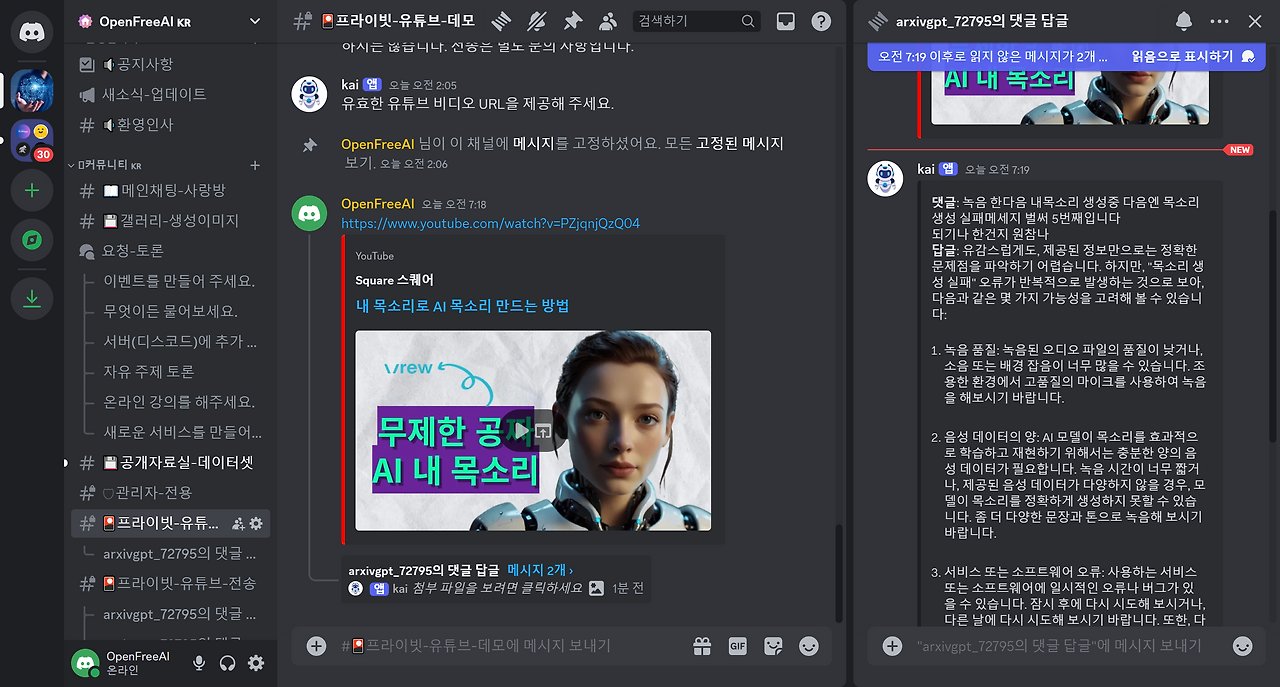This screenshot has width=1280, height=687.
Task: Click the gift icon next to message box
Action: click(x=701, y=646)
